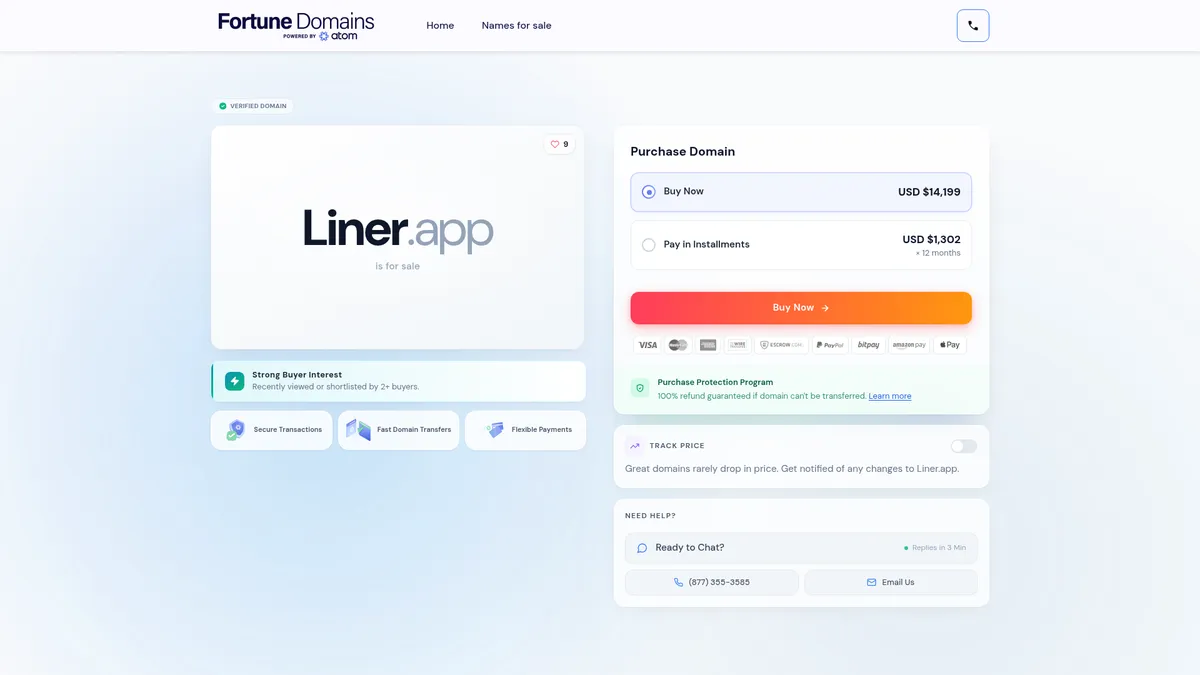Click the Escrow.com payment icon
This screenshot has height=675, width=1200.
click(781, 345)
